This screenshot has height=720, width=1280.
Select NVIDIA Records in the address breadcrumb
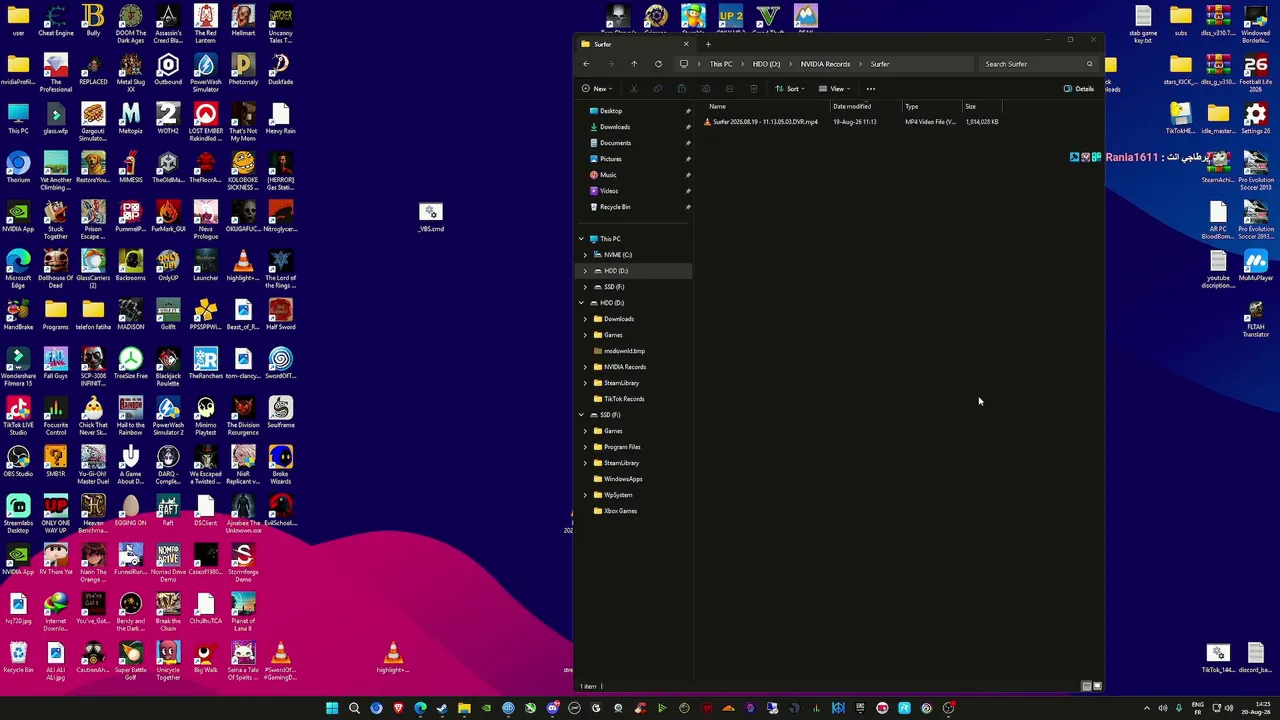click(x=825, y=64)
